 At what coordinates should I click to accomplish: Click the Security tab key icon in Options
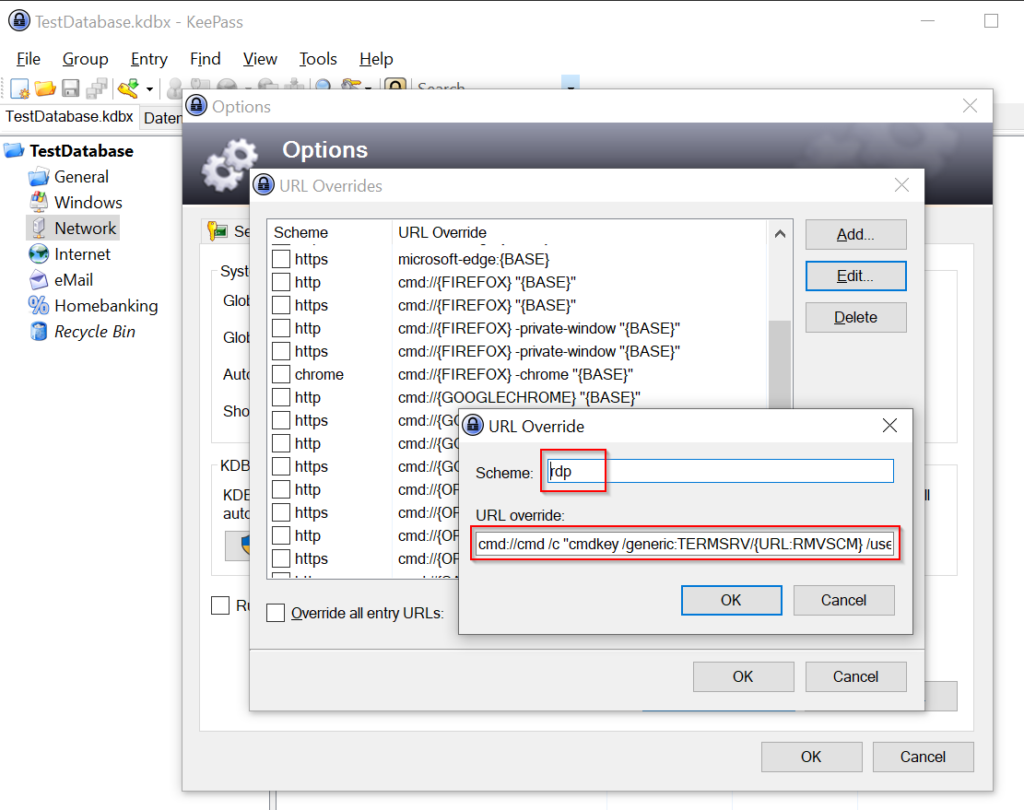pos(217,231)
